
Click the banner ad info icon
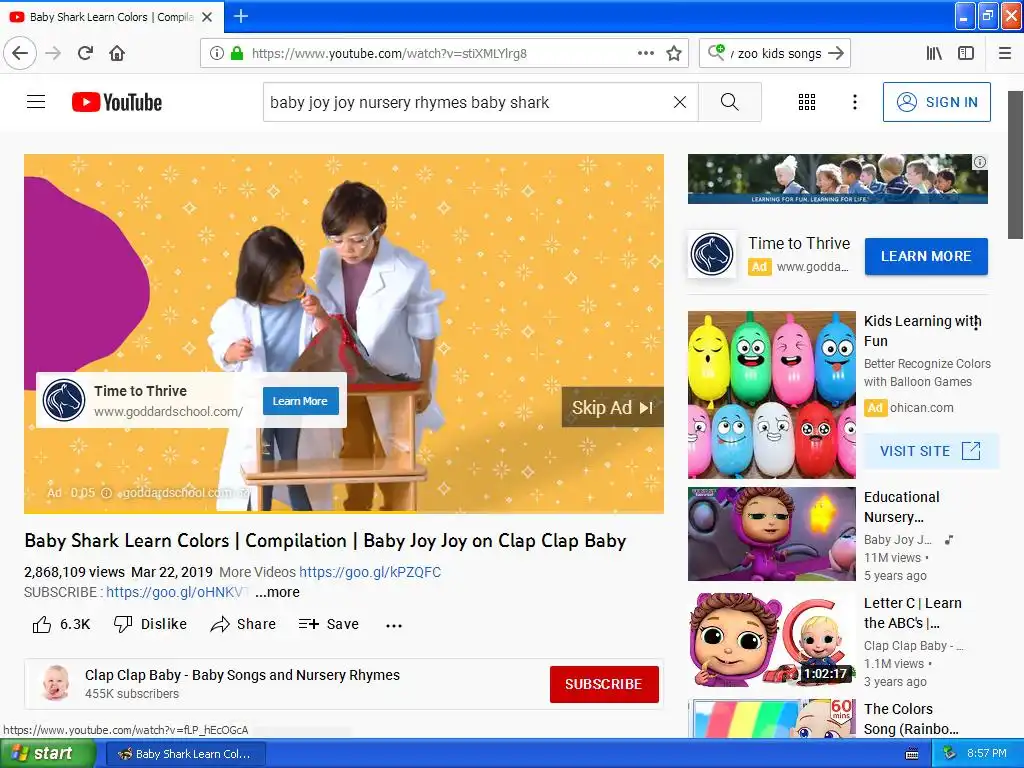[980, 162]
